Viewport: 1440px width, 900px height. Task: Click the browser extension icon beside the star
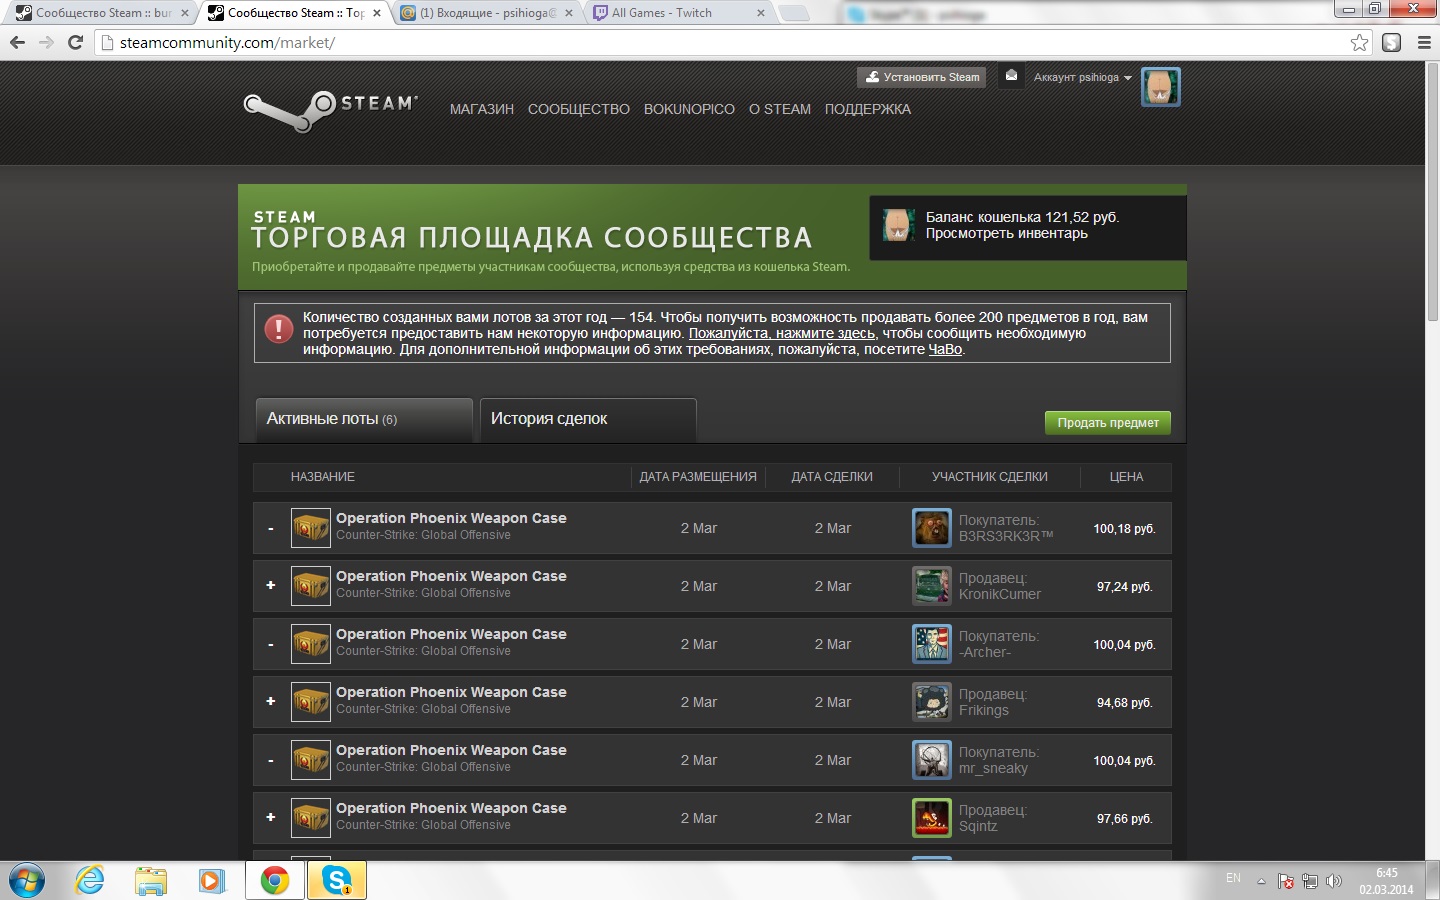click(1391, 42)
